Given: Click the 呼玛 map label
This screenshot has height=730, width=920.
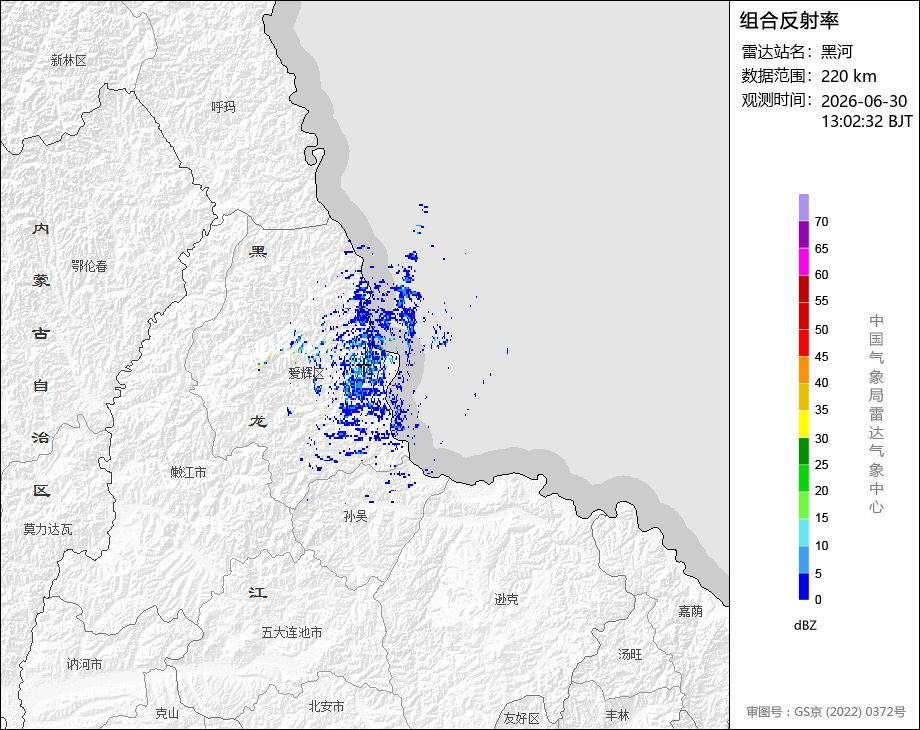Looking at the screenshot, I should click(224, 107).
